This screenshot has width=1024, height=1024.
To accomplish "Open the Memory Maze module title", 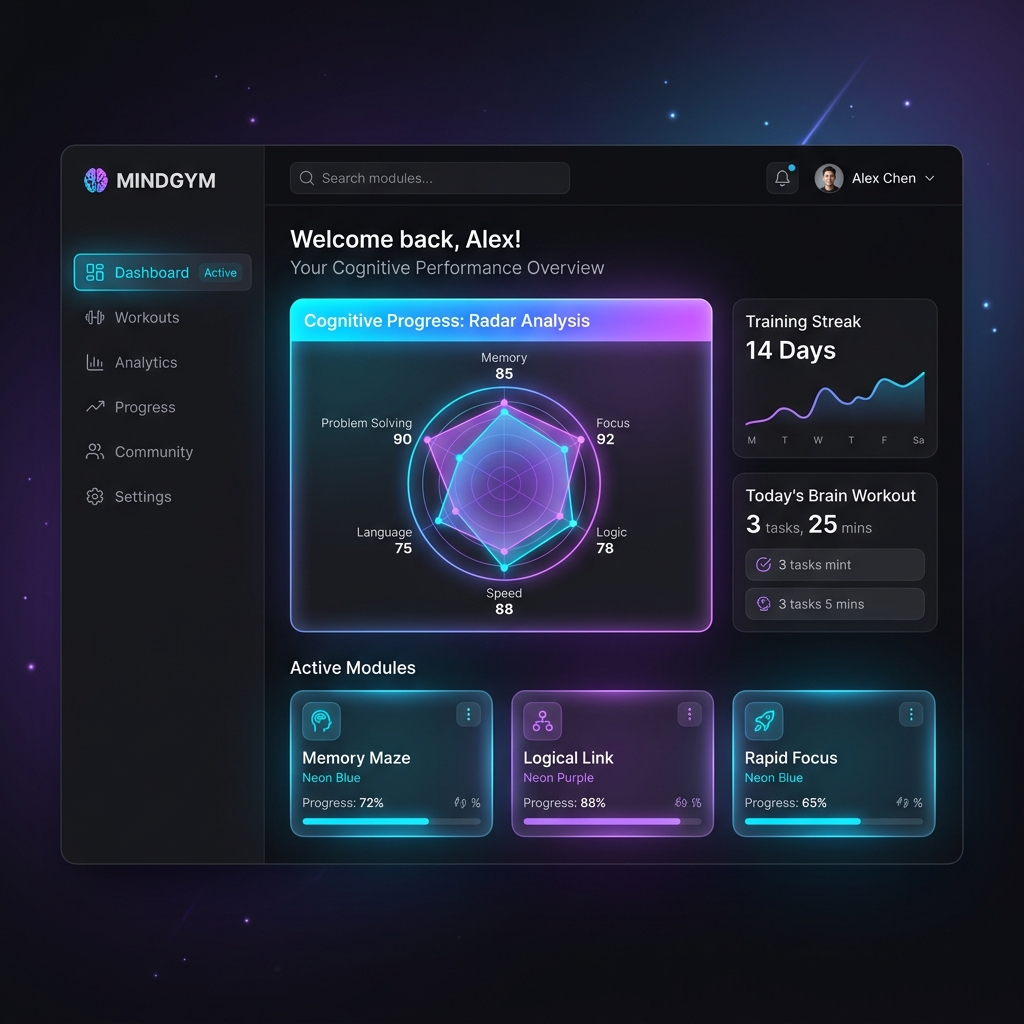I will (x=356, y=758).
